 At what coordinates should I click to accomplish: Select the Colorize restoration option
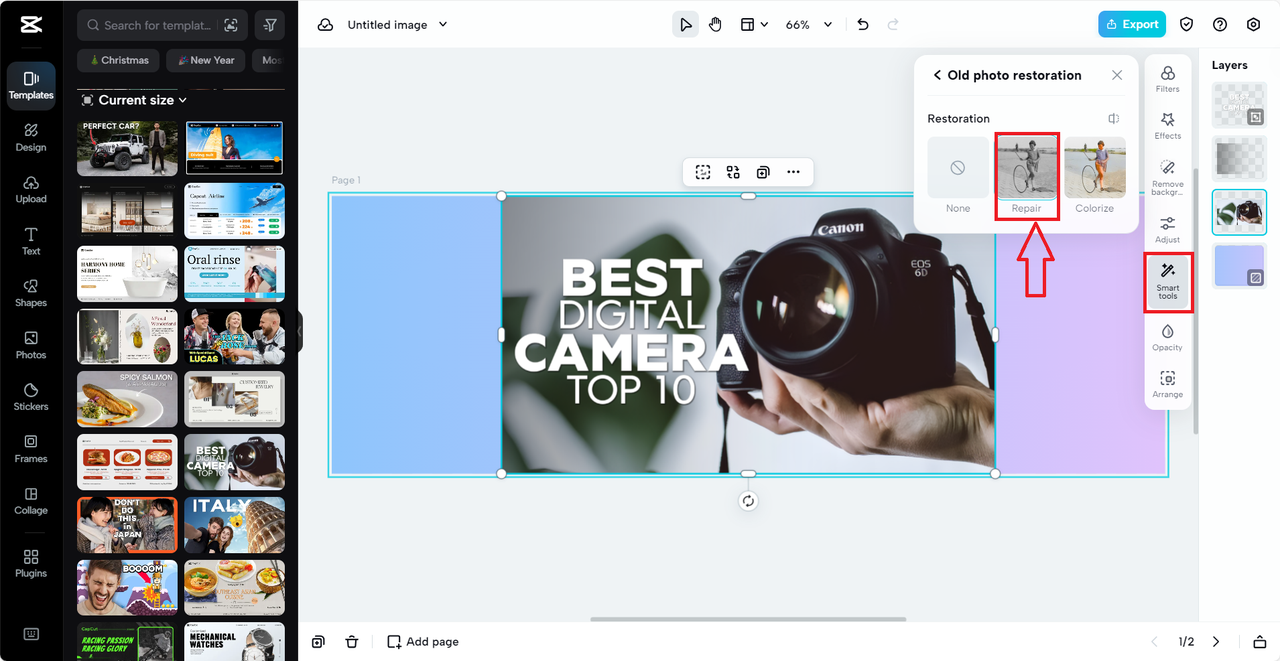tap(1095, 175)
